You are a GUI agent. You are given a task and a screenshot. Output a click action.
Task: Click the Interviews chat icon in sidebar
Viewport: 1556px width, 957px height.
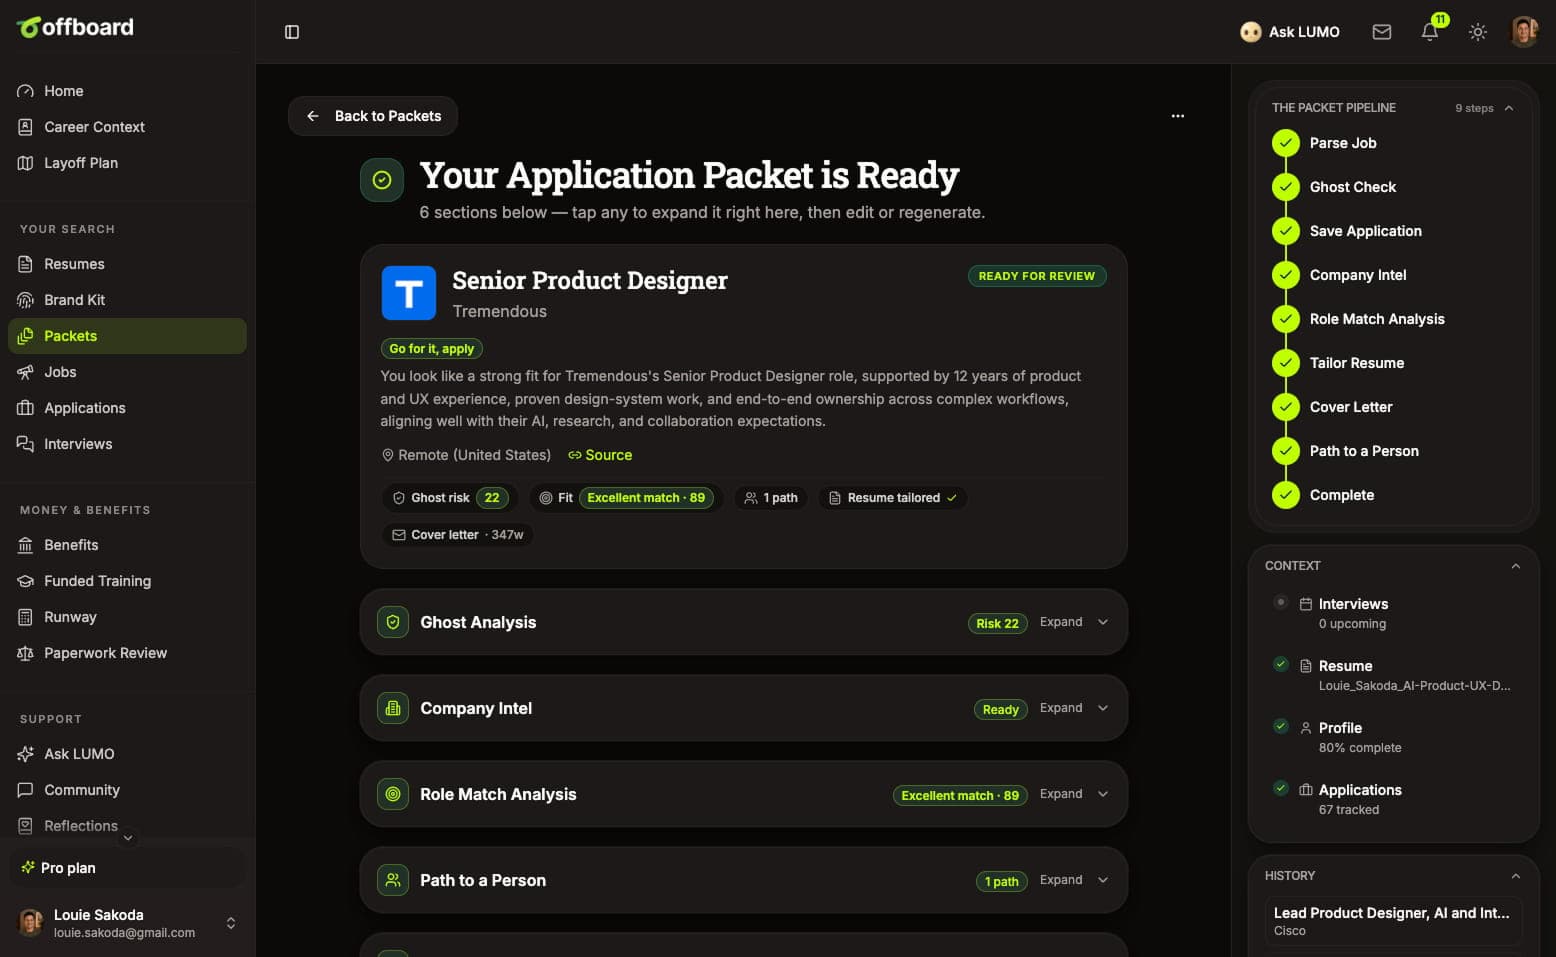pos(26,444)
